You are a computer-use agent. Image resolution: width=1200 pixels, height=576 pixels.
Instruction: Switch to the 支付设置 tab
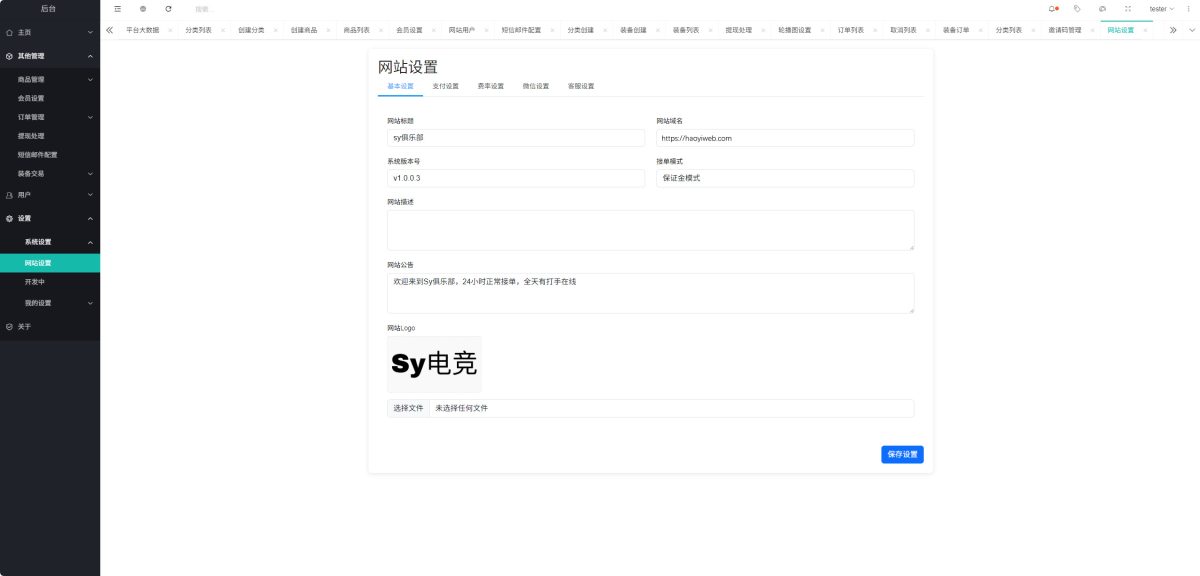pos(445,86)
